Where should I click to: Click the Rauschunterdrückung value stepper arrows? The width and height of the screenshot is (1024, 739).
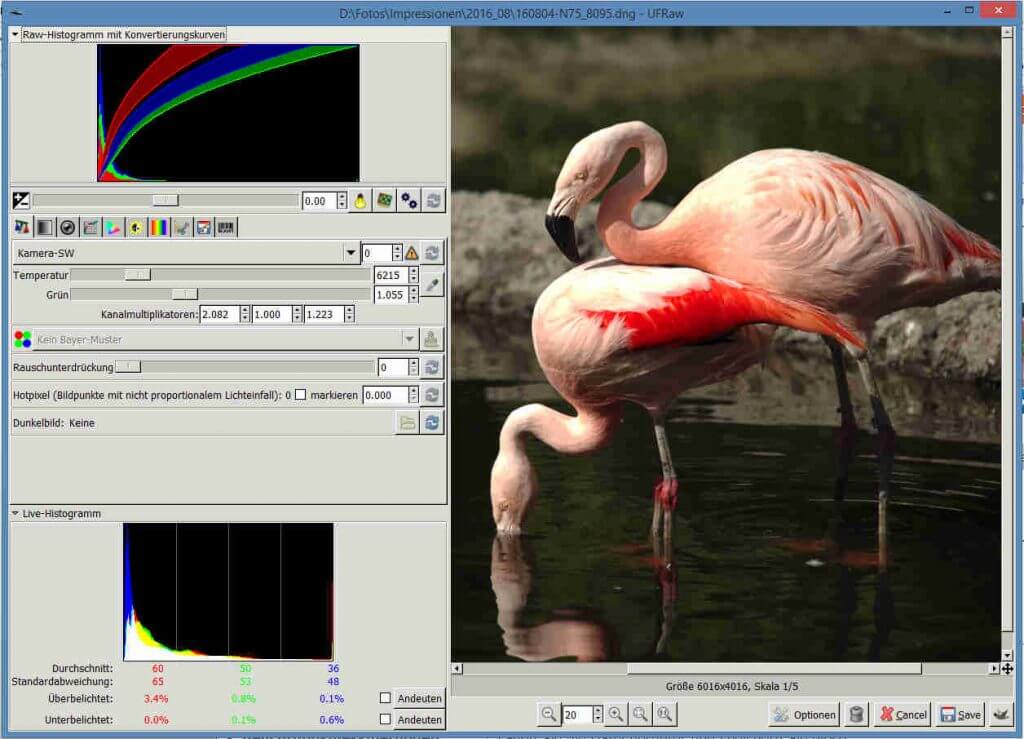coord(413,368)
